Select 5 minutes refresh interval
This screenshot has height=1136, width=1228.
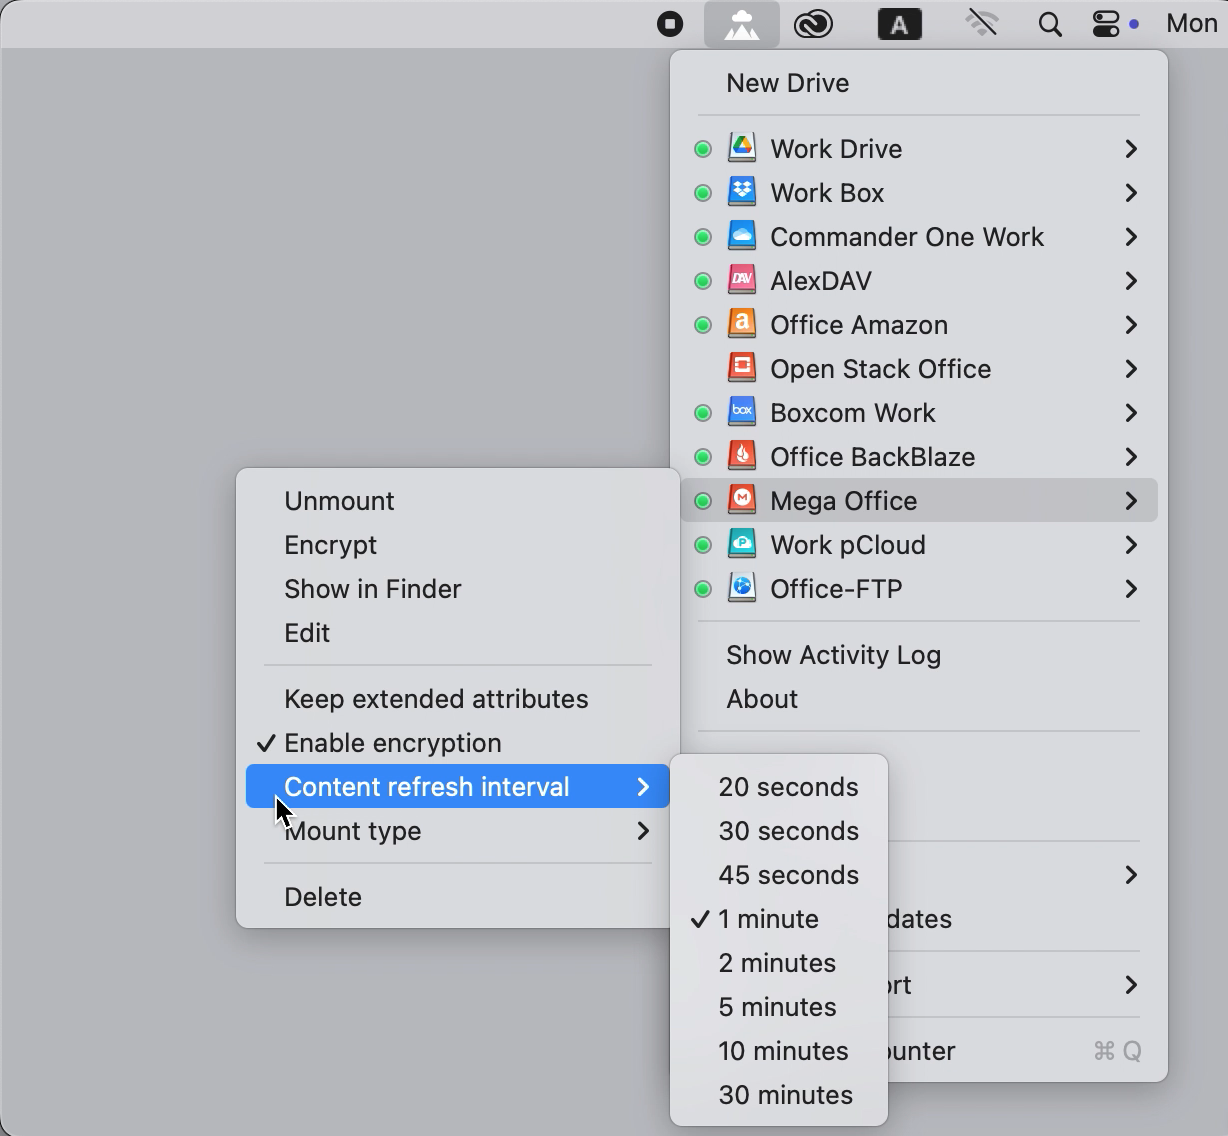[779, 1007]
